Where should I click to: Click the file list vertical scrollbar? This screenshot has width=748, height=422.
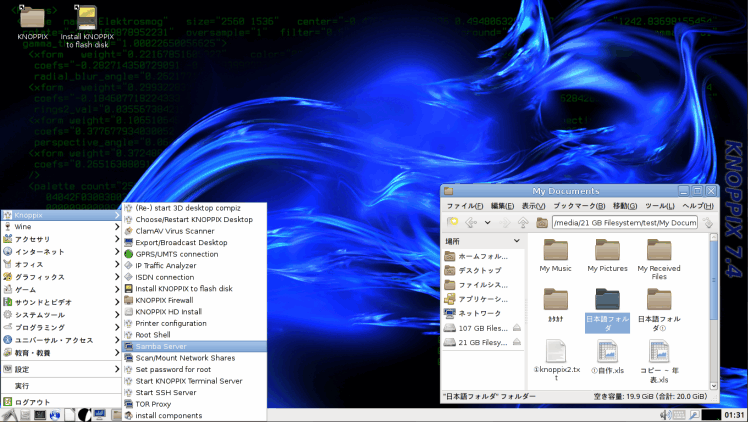click(714, 280)
